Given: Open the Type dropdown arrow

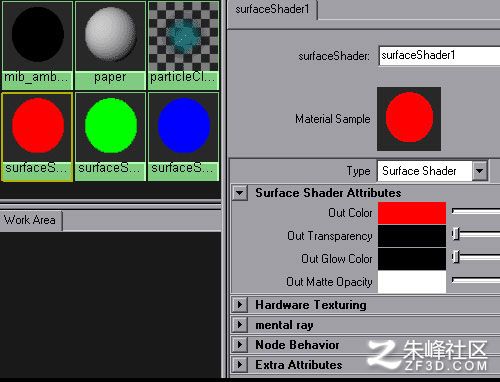Looking at the screenshot, I should pos(480,171).
